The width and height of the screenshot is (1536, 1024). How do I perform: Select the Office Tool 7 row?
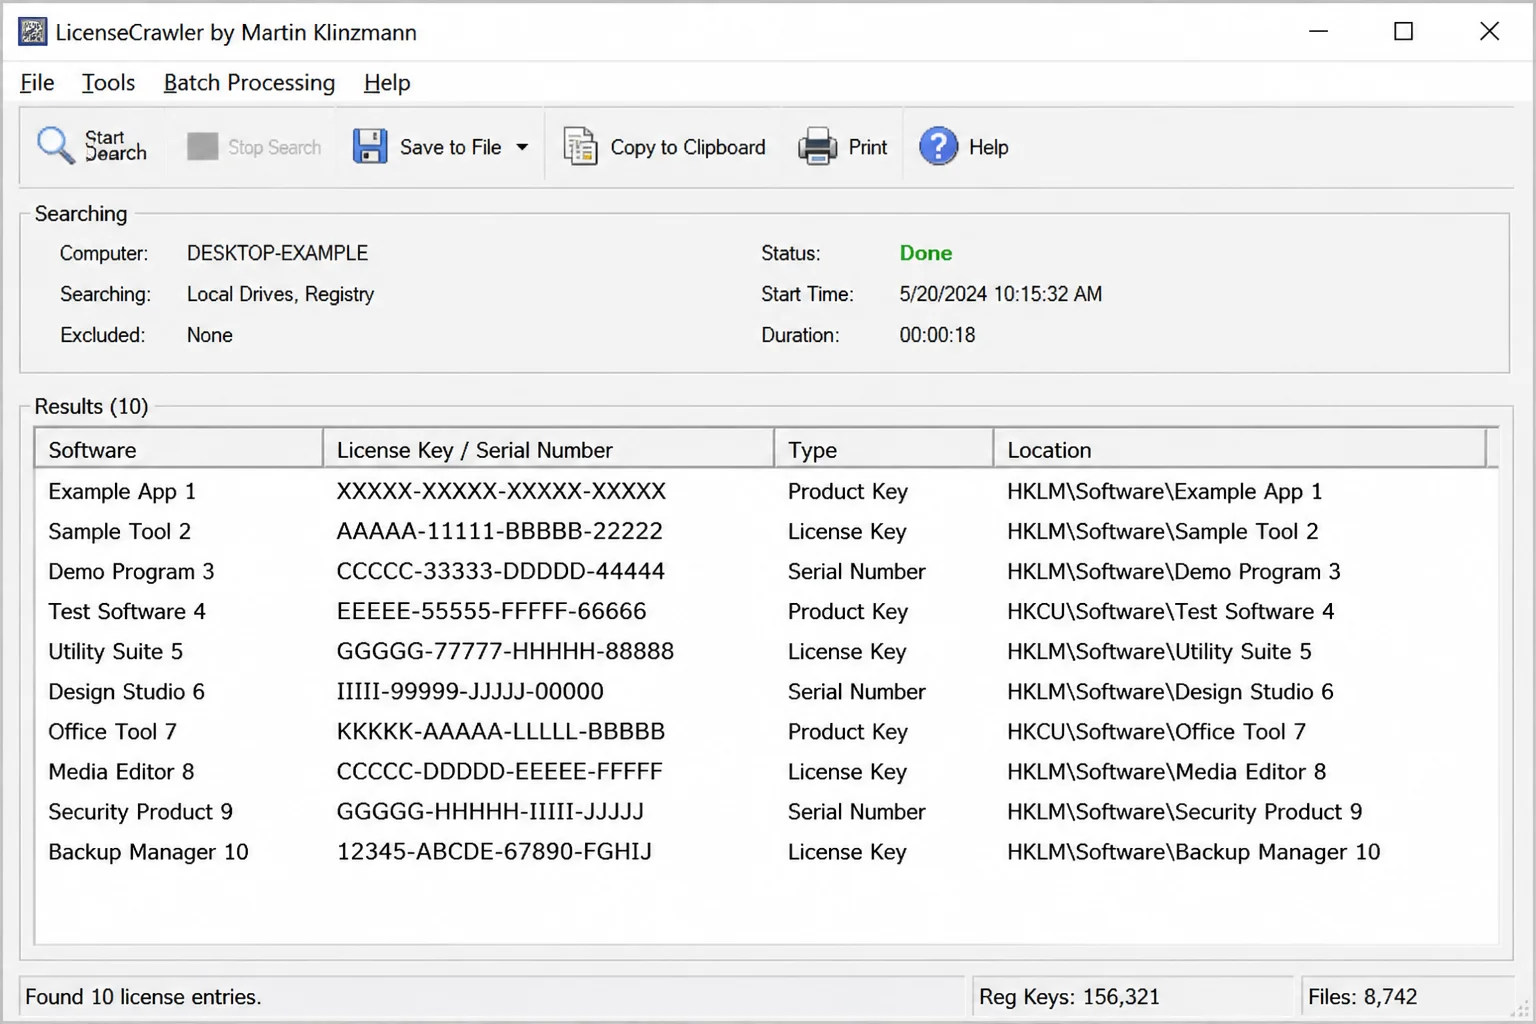pyautogui.click(x=766, y=731)
